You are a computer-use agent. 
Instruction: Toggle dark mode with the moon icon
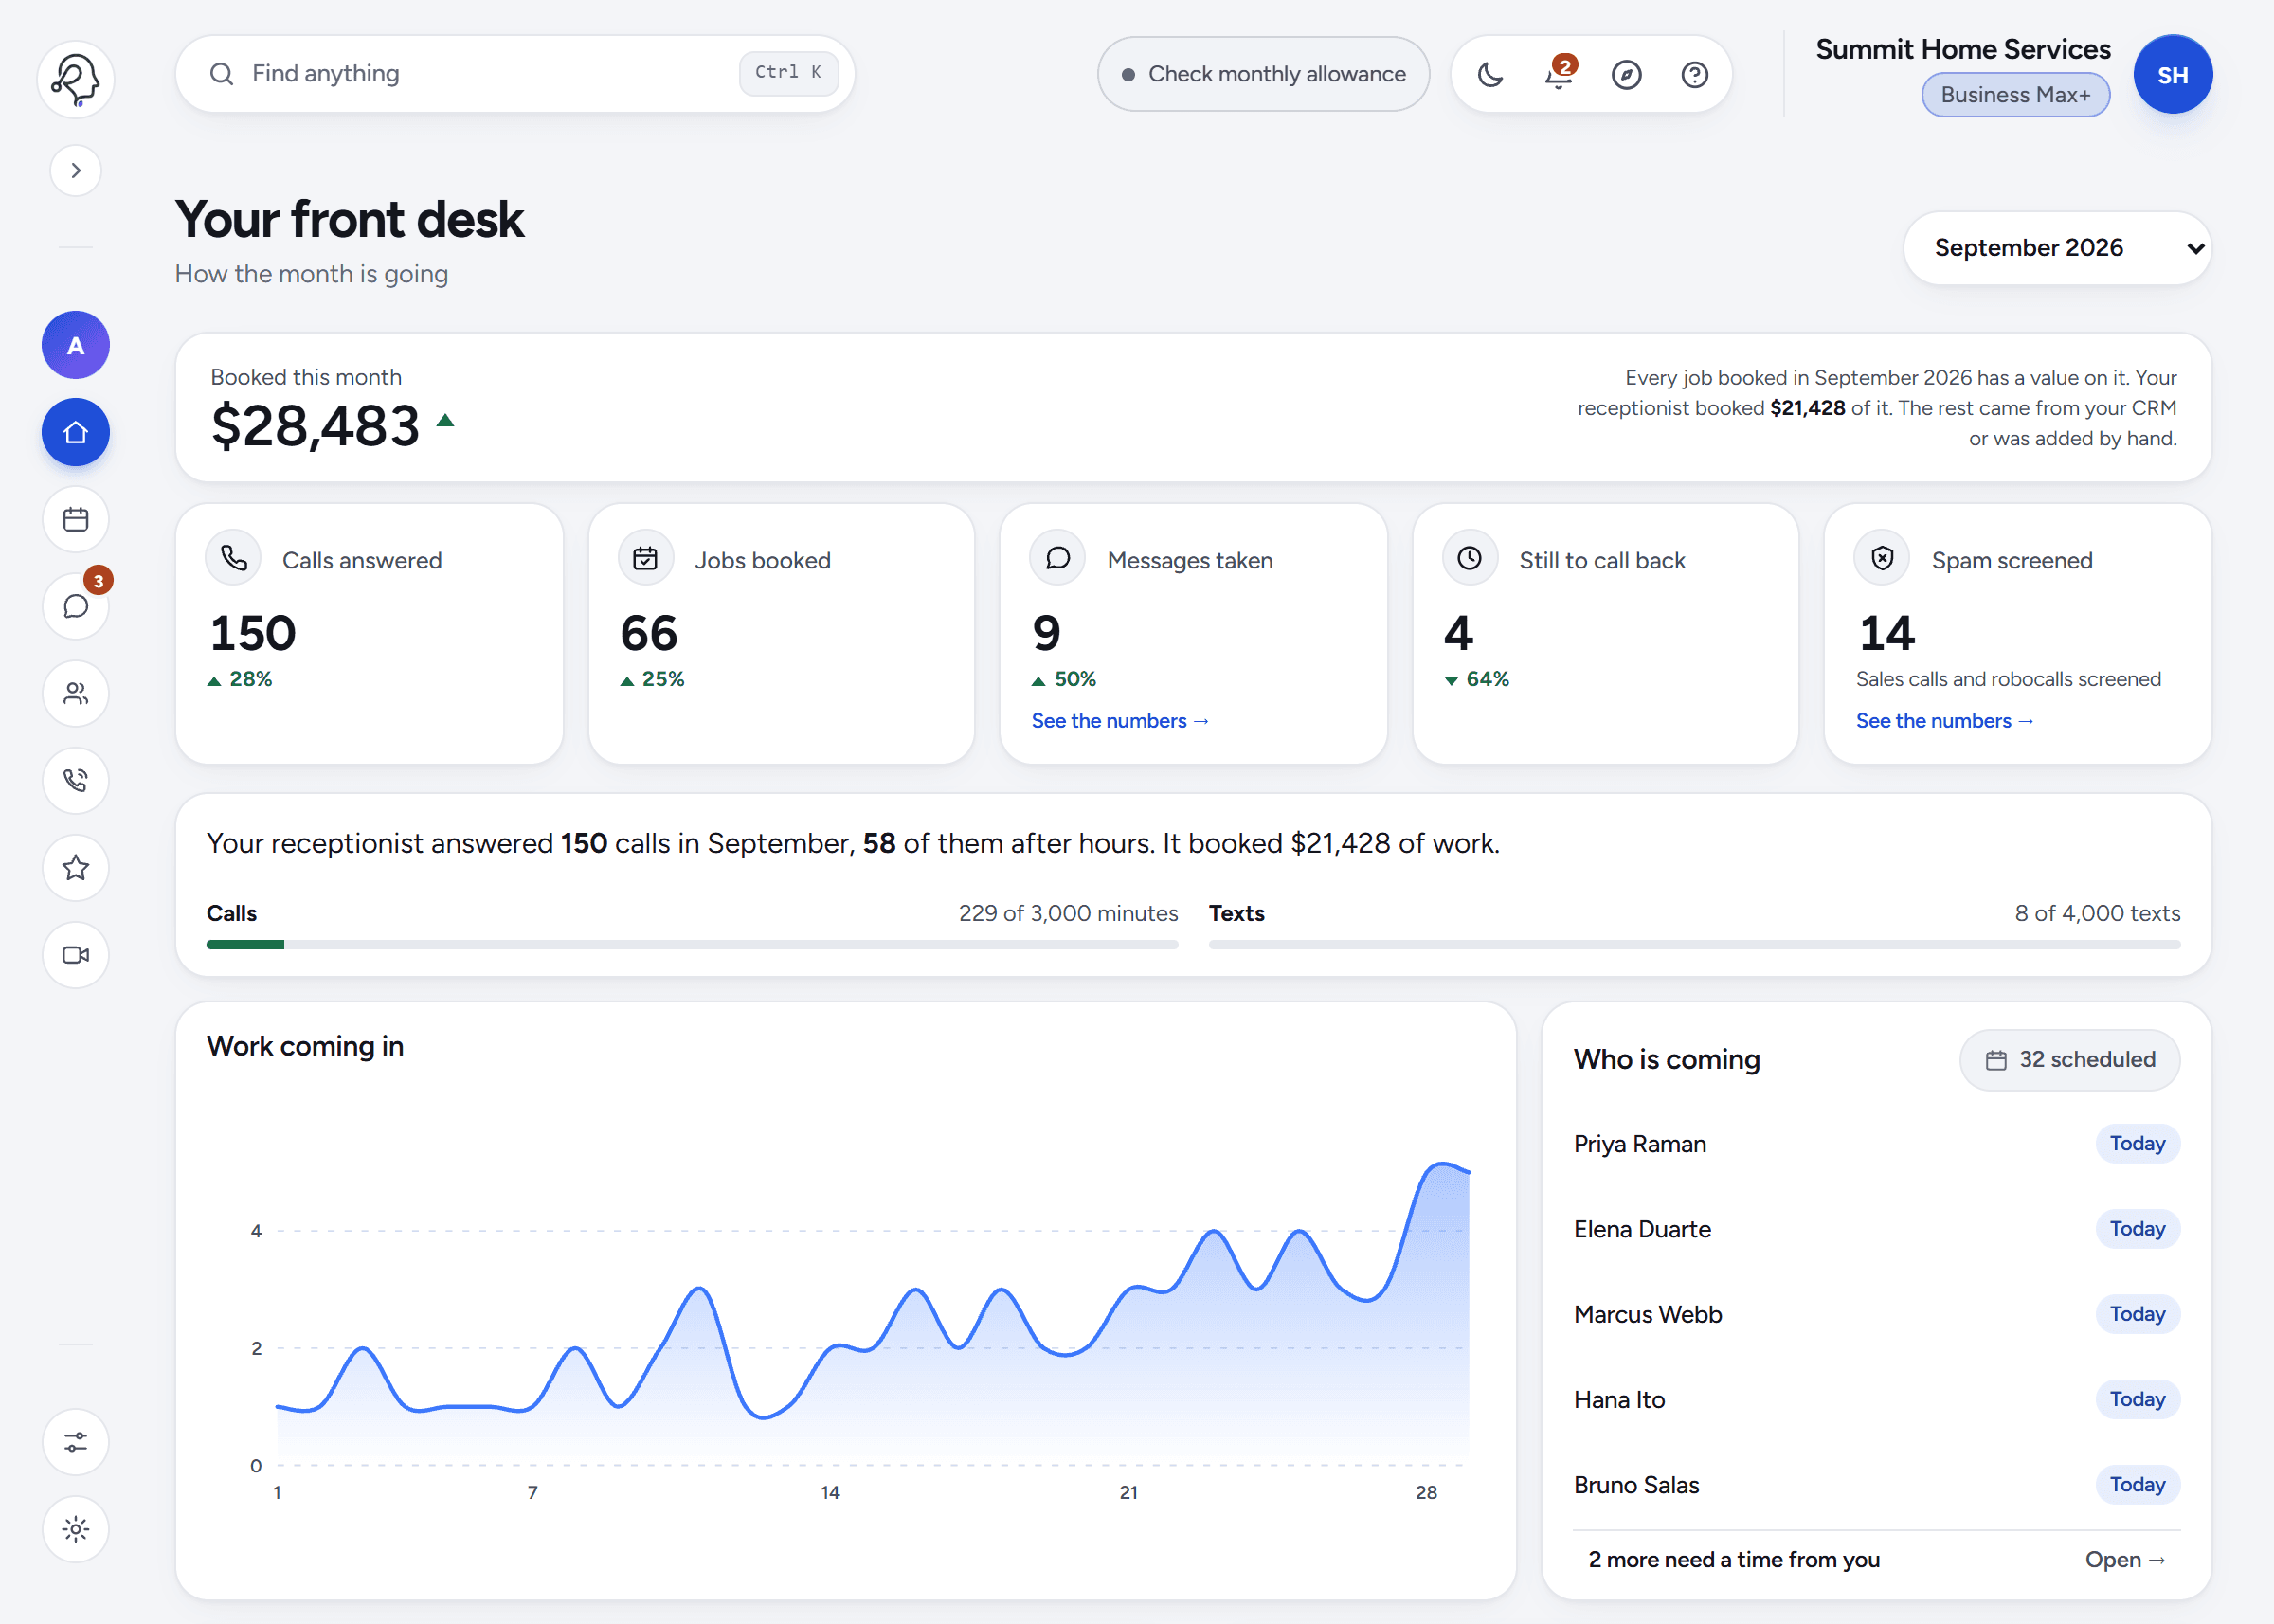click(x=1490, y=74)
